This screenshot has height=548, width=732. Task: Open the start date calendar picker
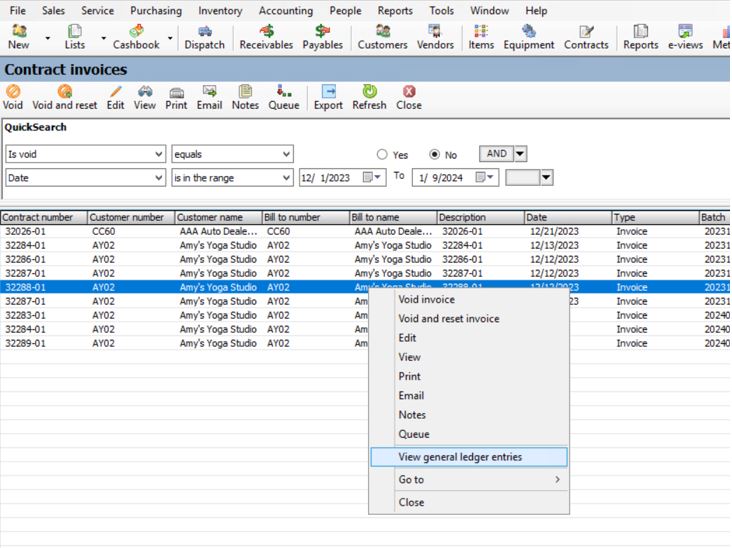(373, 177)
